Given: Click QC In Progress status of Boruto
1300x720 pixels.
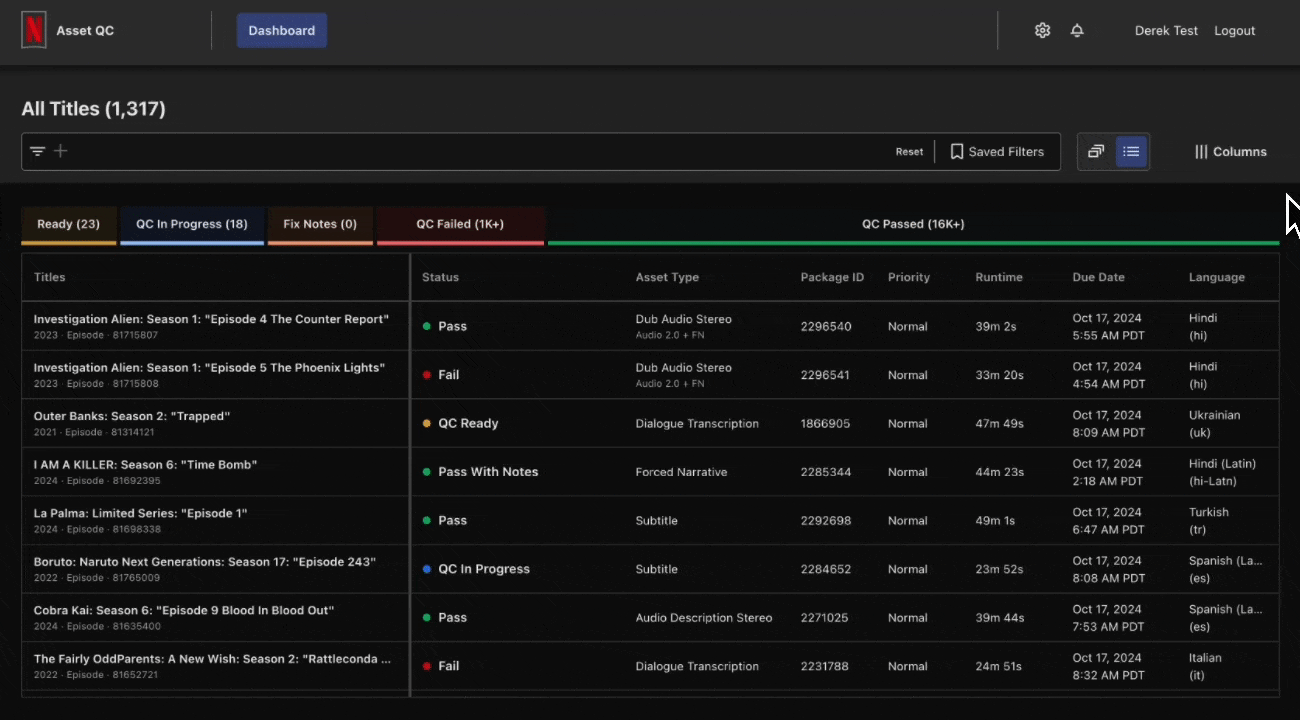Looking at the screenshot, I should pyautogui.click(x=476, y=569).
